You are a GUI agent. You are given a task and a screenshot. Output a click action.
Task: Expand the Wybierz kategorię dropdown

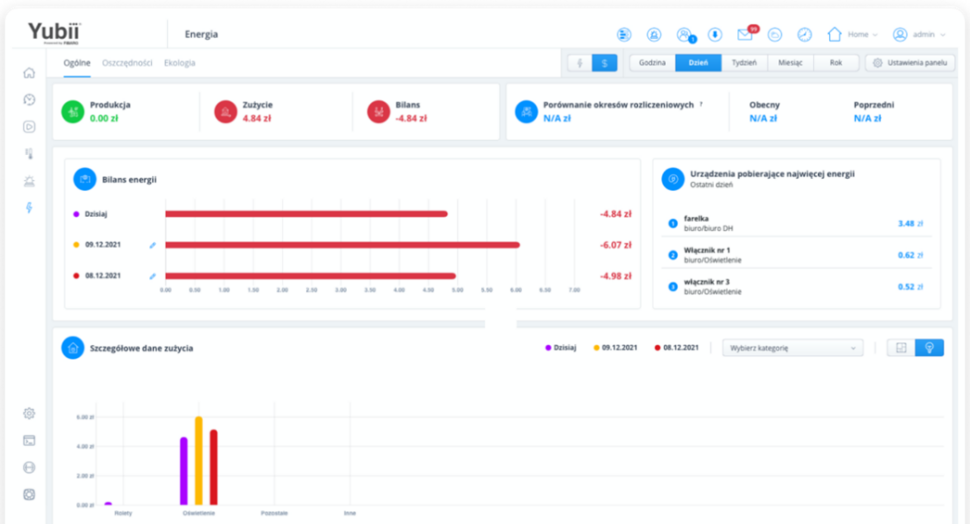pyautogui.click(x=792, y=348)
